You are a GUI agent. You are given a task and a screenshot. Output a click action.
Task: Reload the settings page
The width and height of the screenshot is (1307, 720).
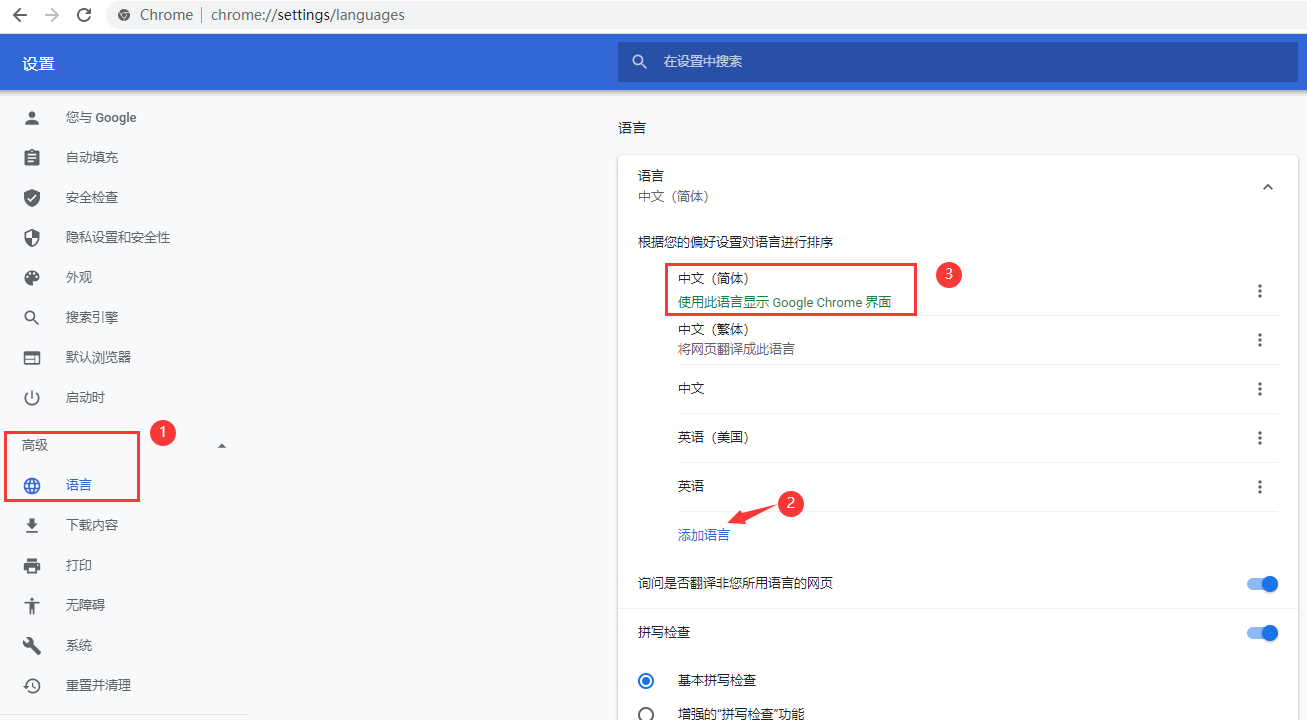point(84,15)
